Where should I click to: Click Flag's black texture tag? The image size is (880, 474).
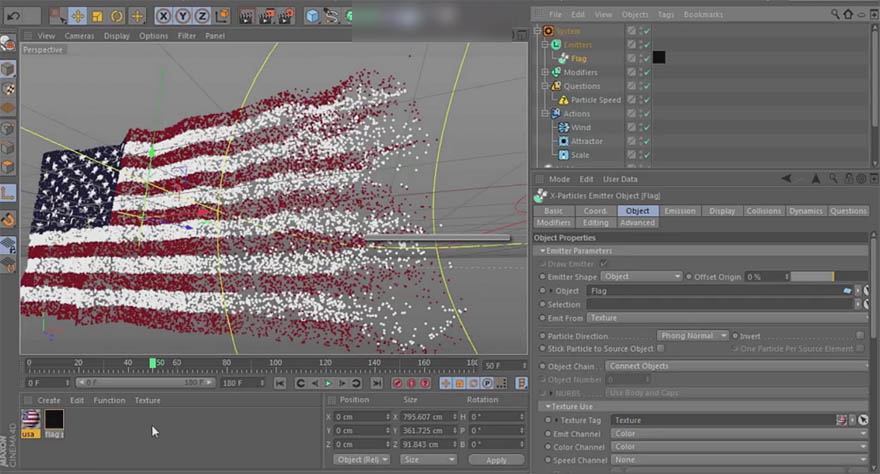click(x=659, y=57)
